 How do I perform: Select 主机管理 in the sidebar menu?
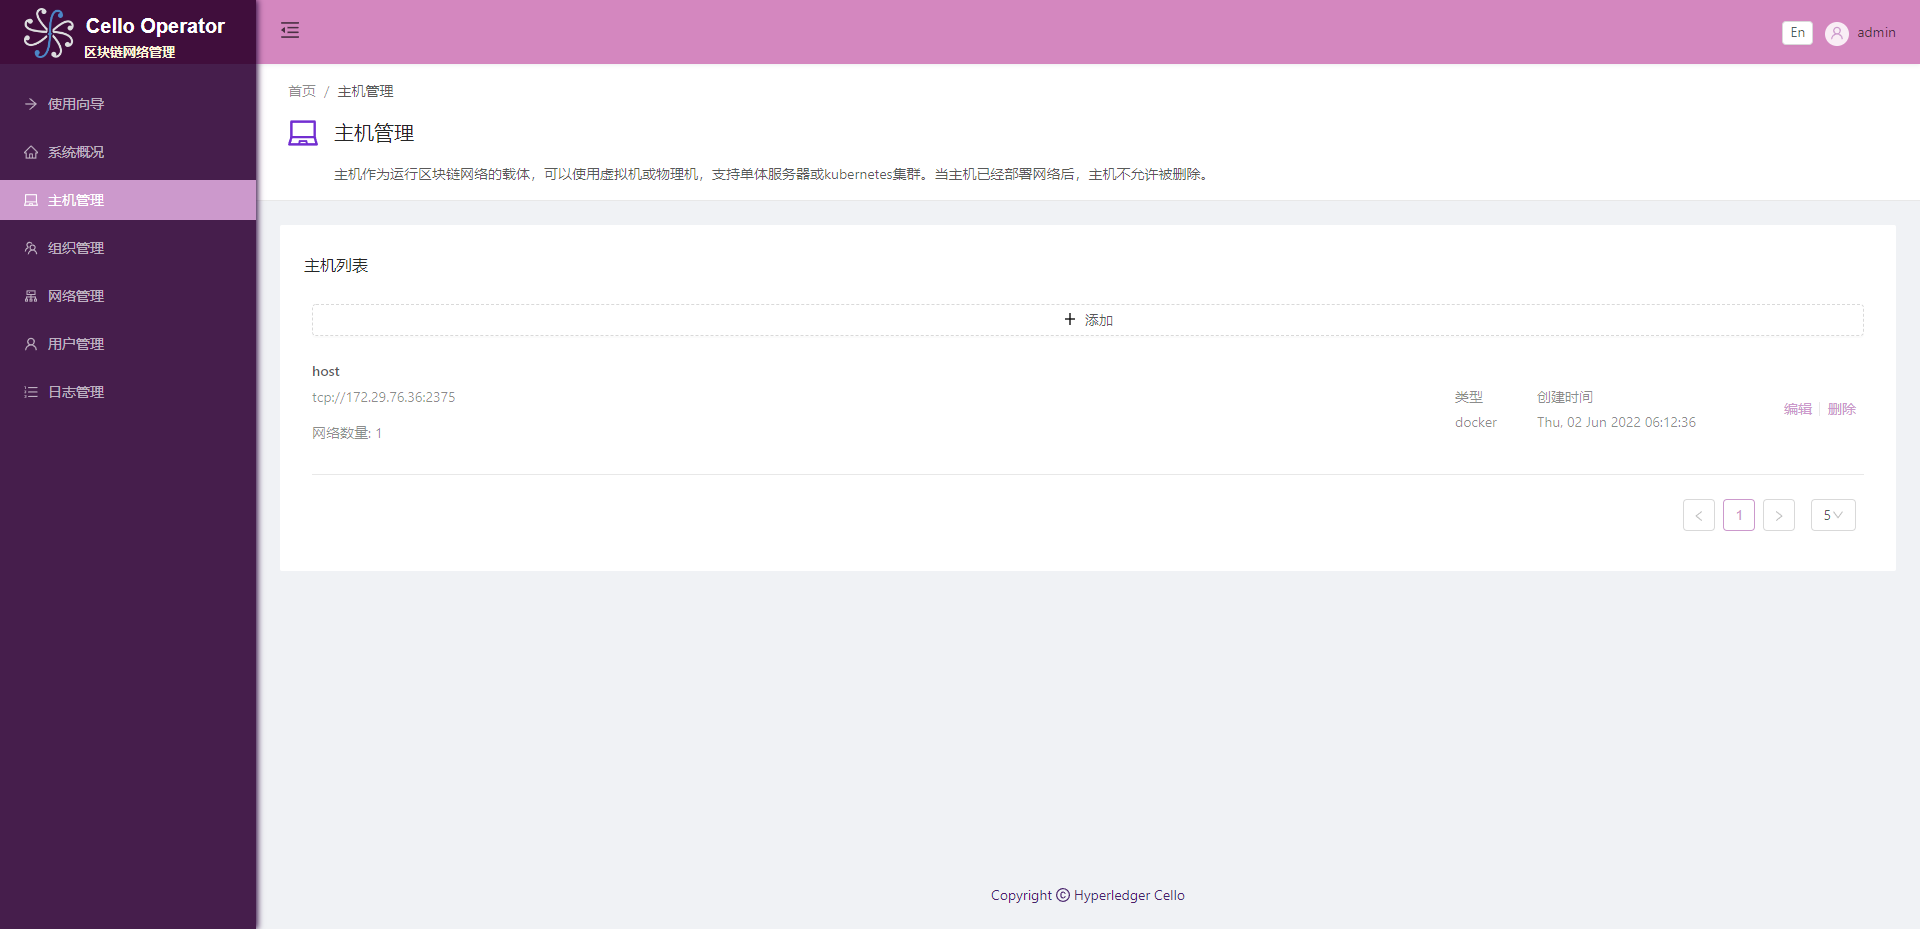(x=128, y=200)
